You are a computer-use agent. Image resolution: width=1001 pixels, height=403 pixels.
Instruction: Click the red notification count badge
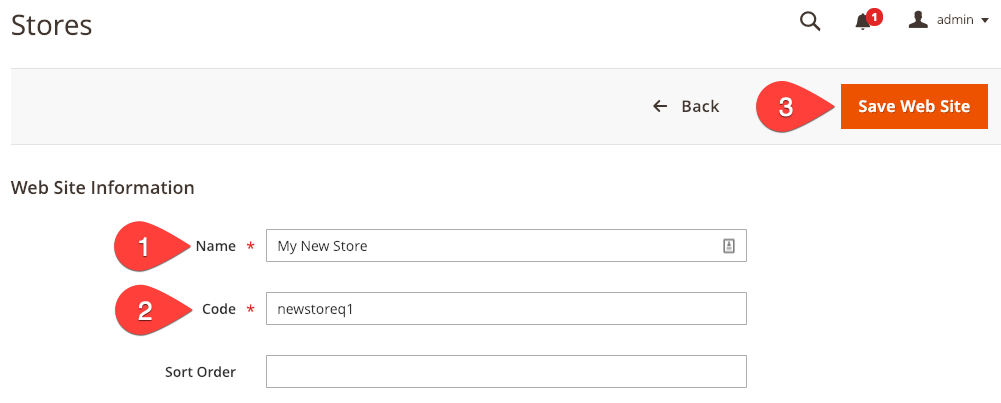[875, 16]
